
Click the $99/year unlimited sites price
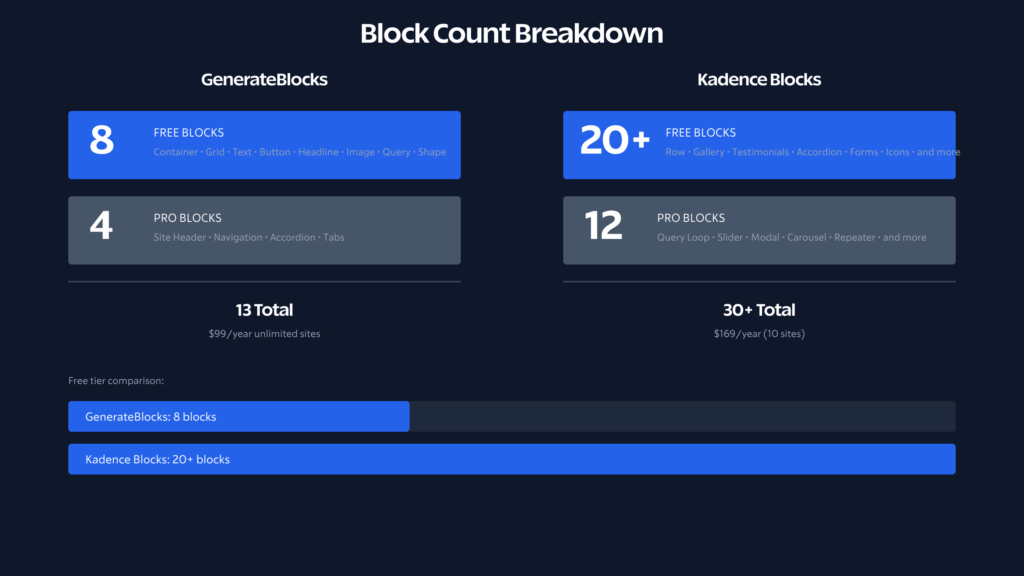[x=264, y=334]
